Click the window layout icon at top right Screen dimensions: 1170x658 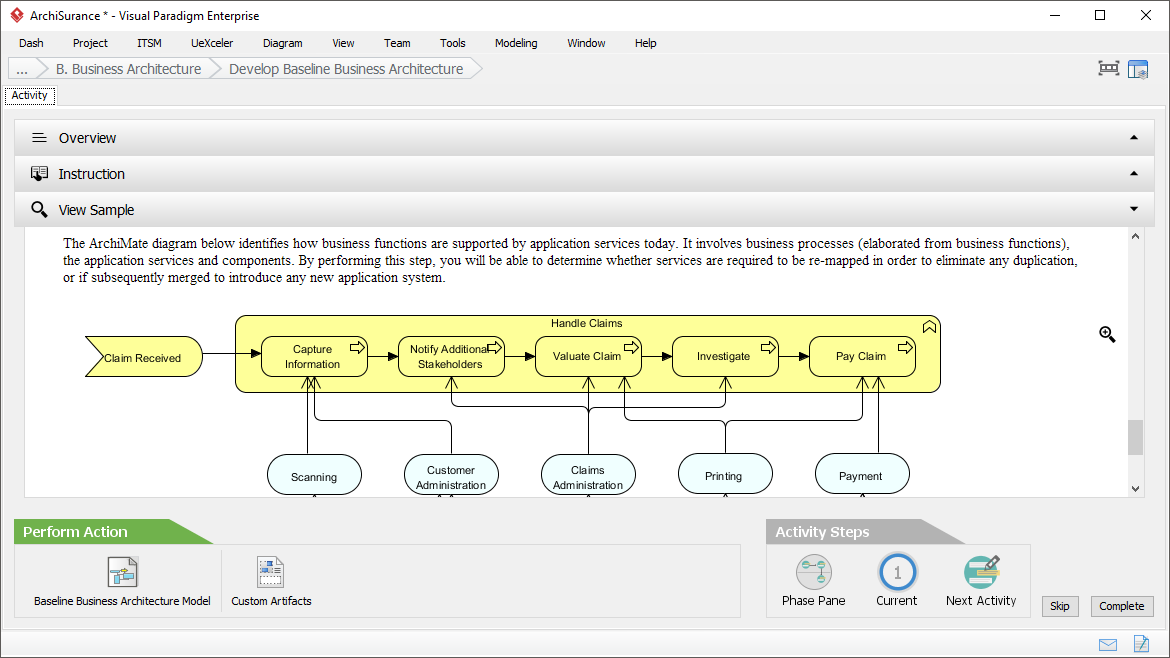click(1138, 68)
